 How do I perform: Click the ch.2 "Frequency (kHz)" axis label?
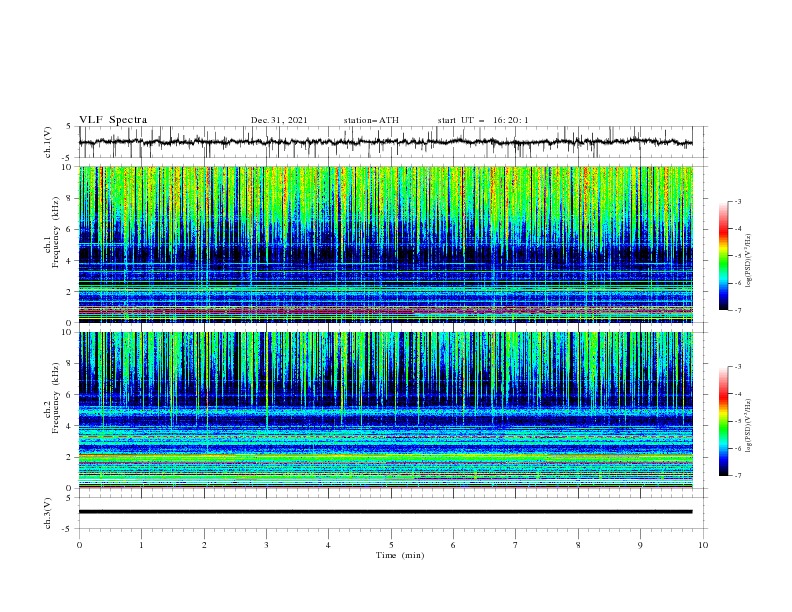(x=55, y=397)
